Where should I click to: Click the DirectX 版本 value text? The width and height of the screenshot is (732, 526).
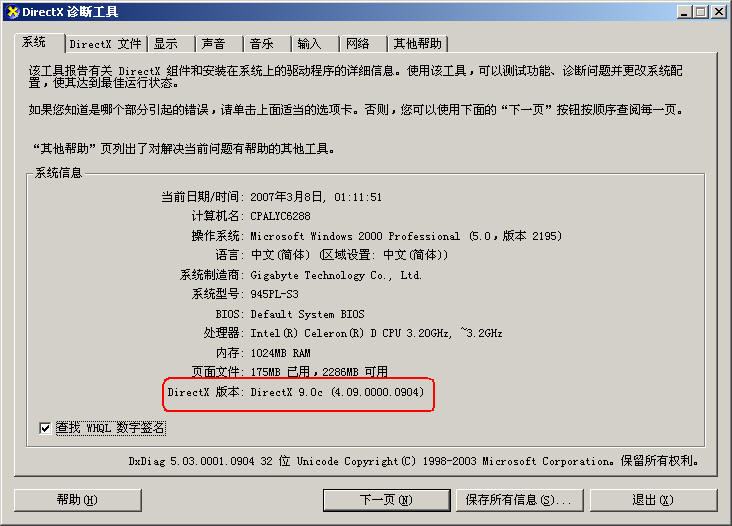point(337,392)
